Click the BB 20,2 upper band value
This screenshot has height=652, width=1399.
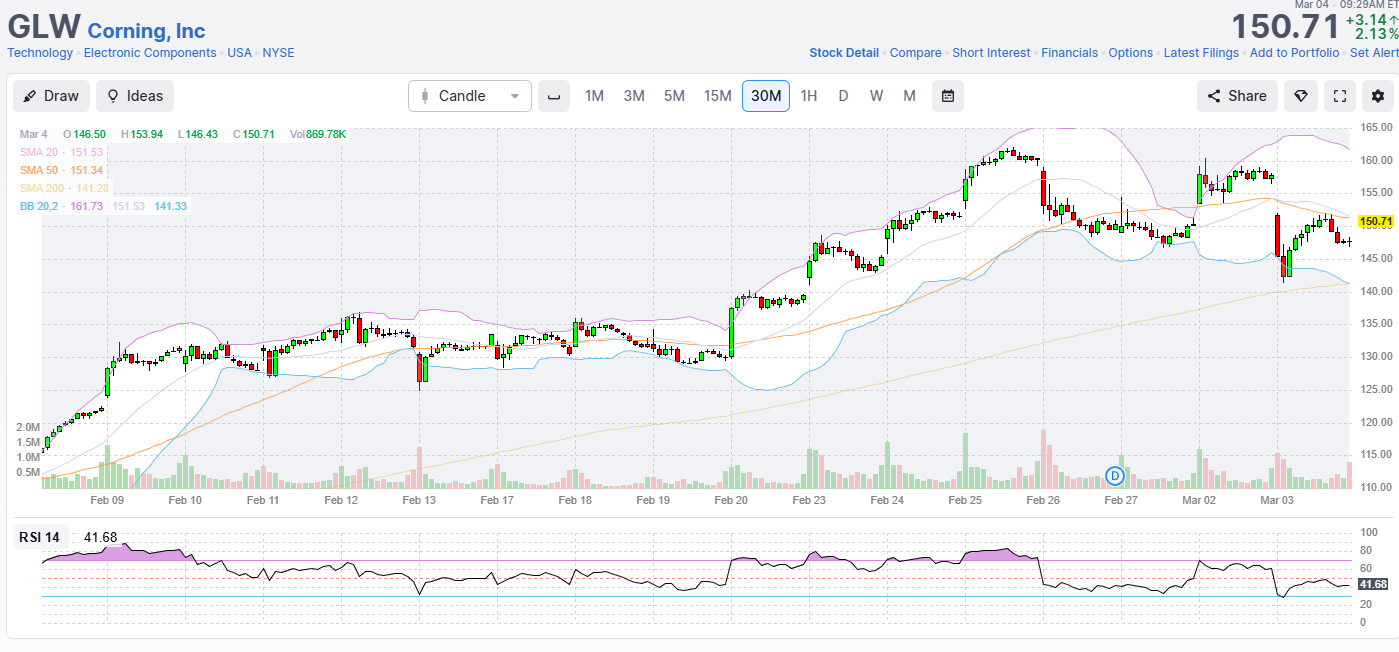click(88, 206)
